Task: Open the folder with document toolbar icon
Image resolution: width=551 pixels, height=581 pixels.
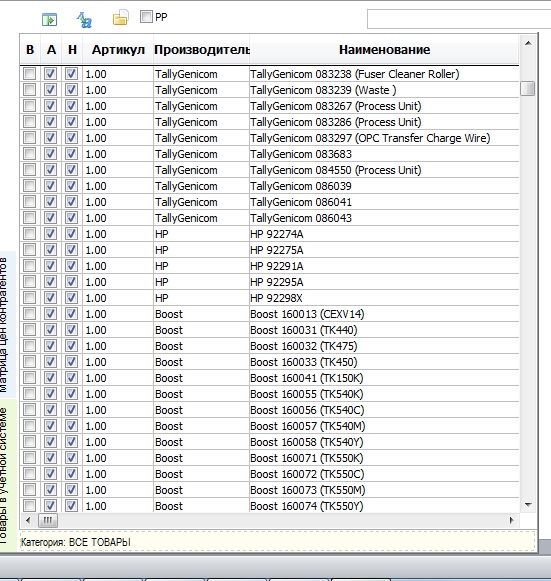Action: (120, 17)
